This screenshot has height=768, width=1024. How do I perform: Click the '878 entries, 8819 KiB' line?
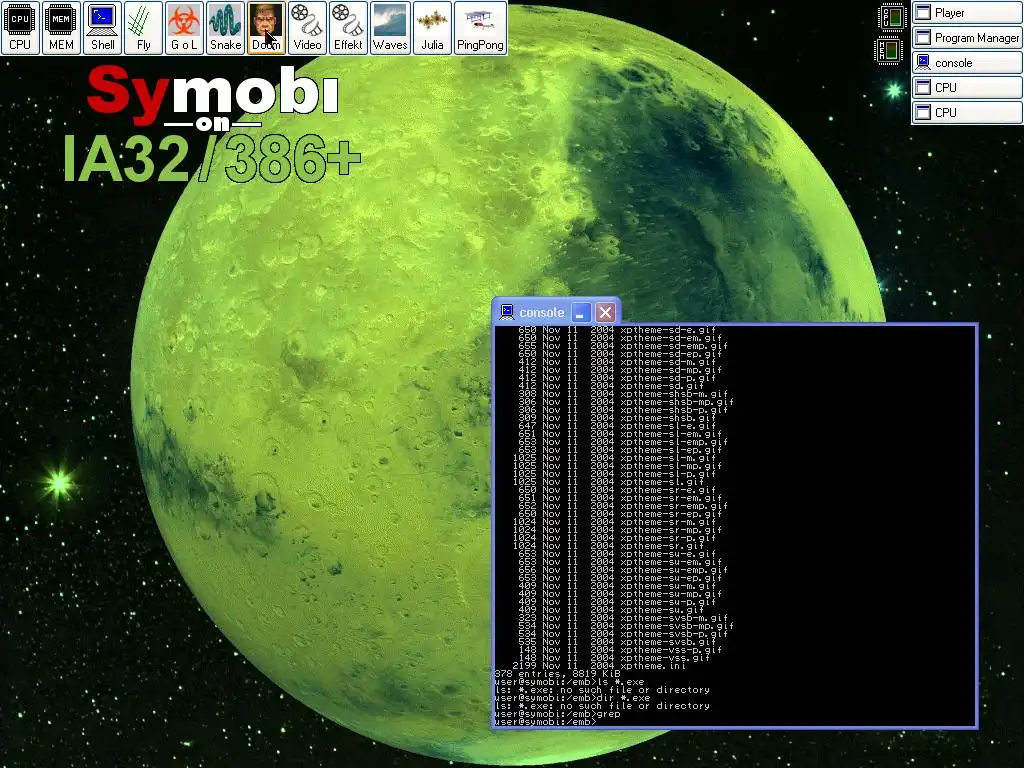(558, 673)
